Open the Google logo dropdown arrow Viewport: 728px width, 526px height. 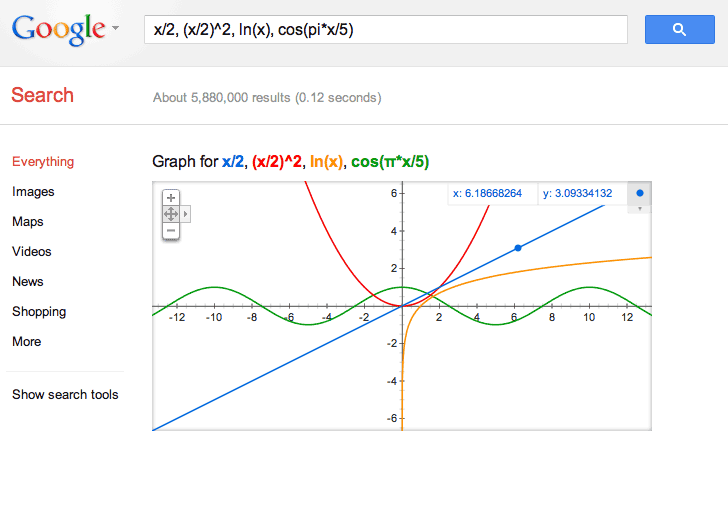pos(115,28)
